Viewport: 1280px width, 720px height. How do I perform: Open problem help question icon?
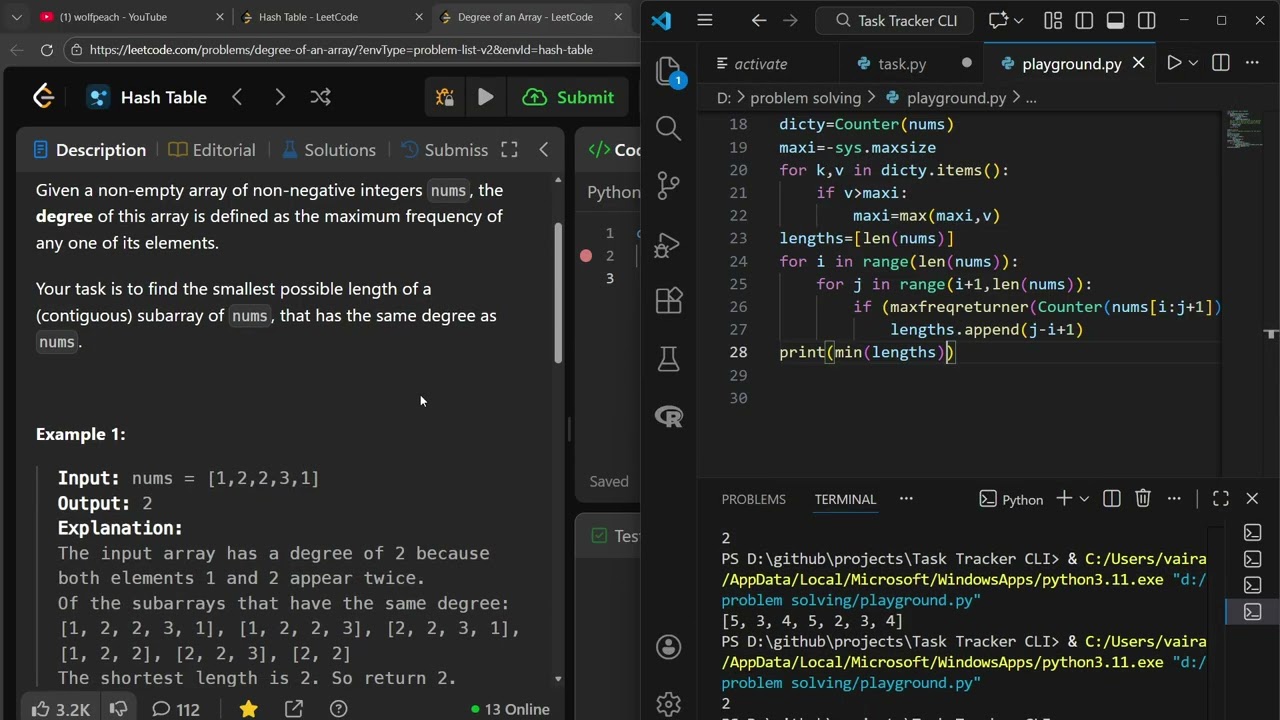coord(339,709)
